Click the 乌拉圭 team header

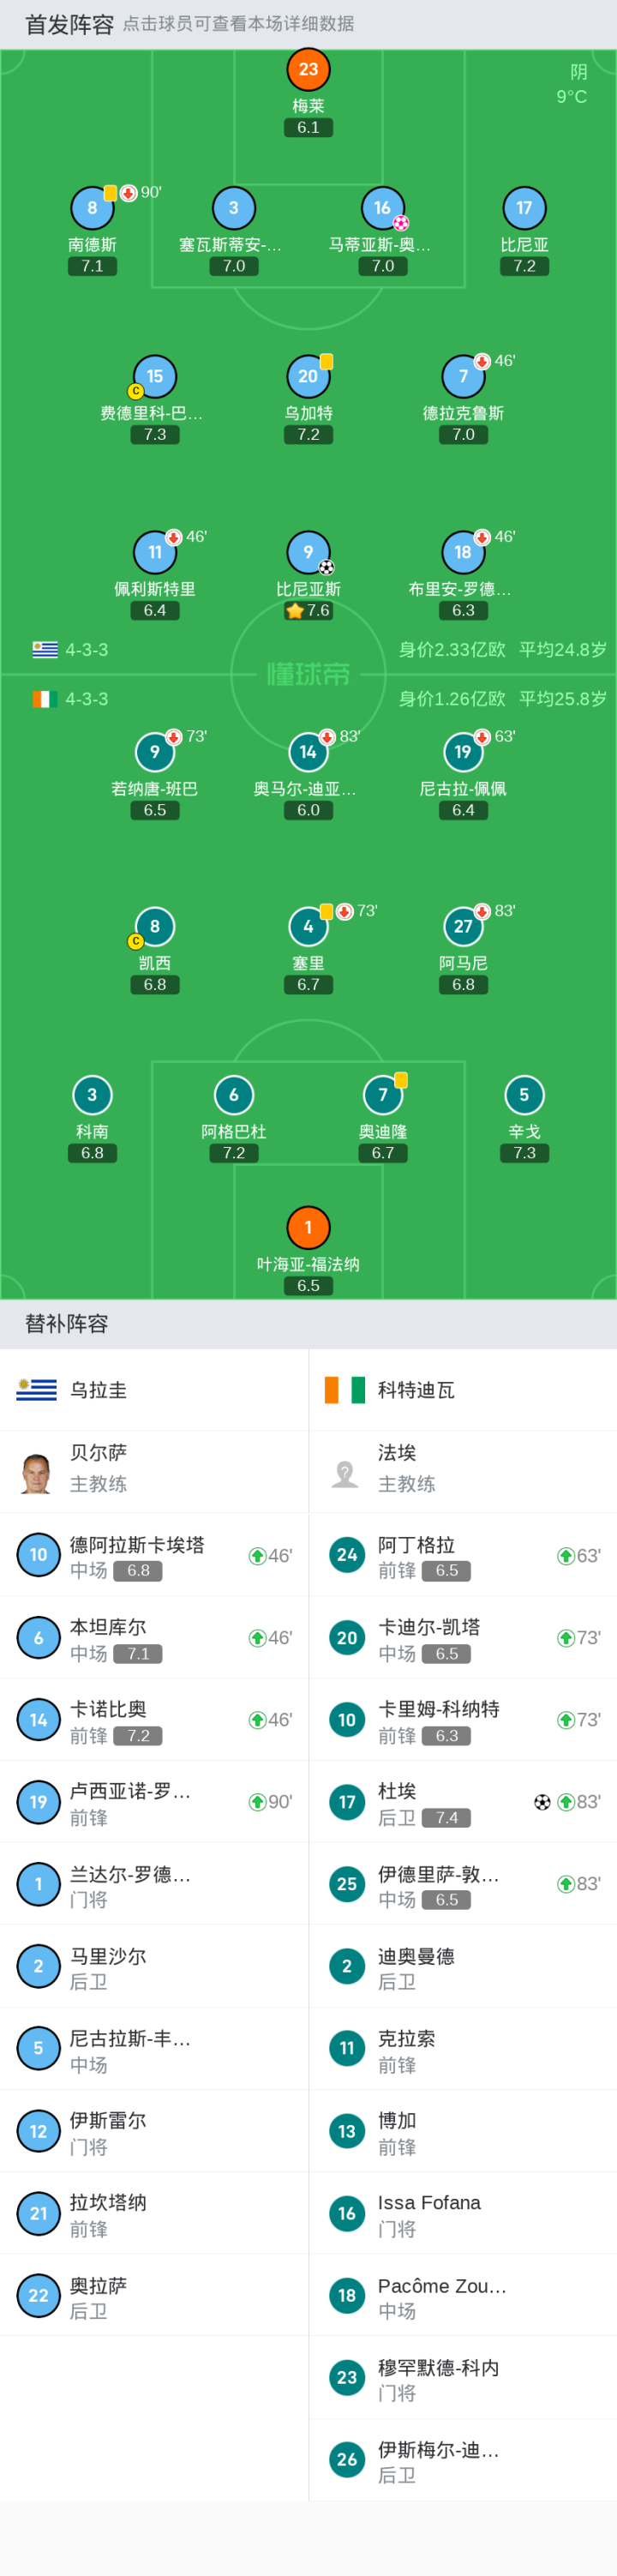(154, 1390)
